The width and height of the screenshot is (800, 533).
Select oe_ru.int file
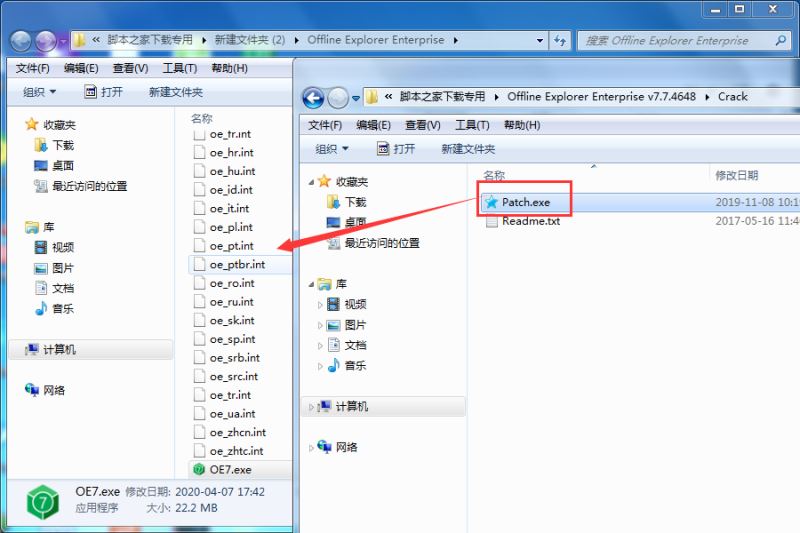(x=231, y=301)
